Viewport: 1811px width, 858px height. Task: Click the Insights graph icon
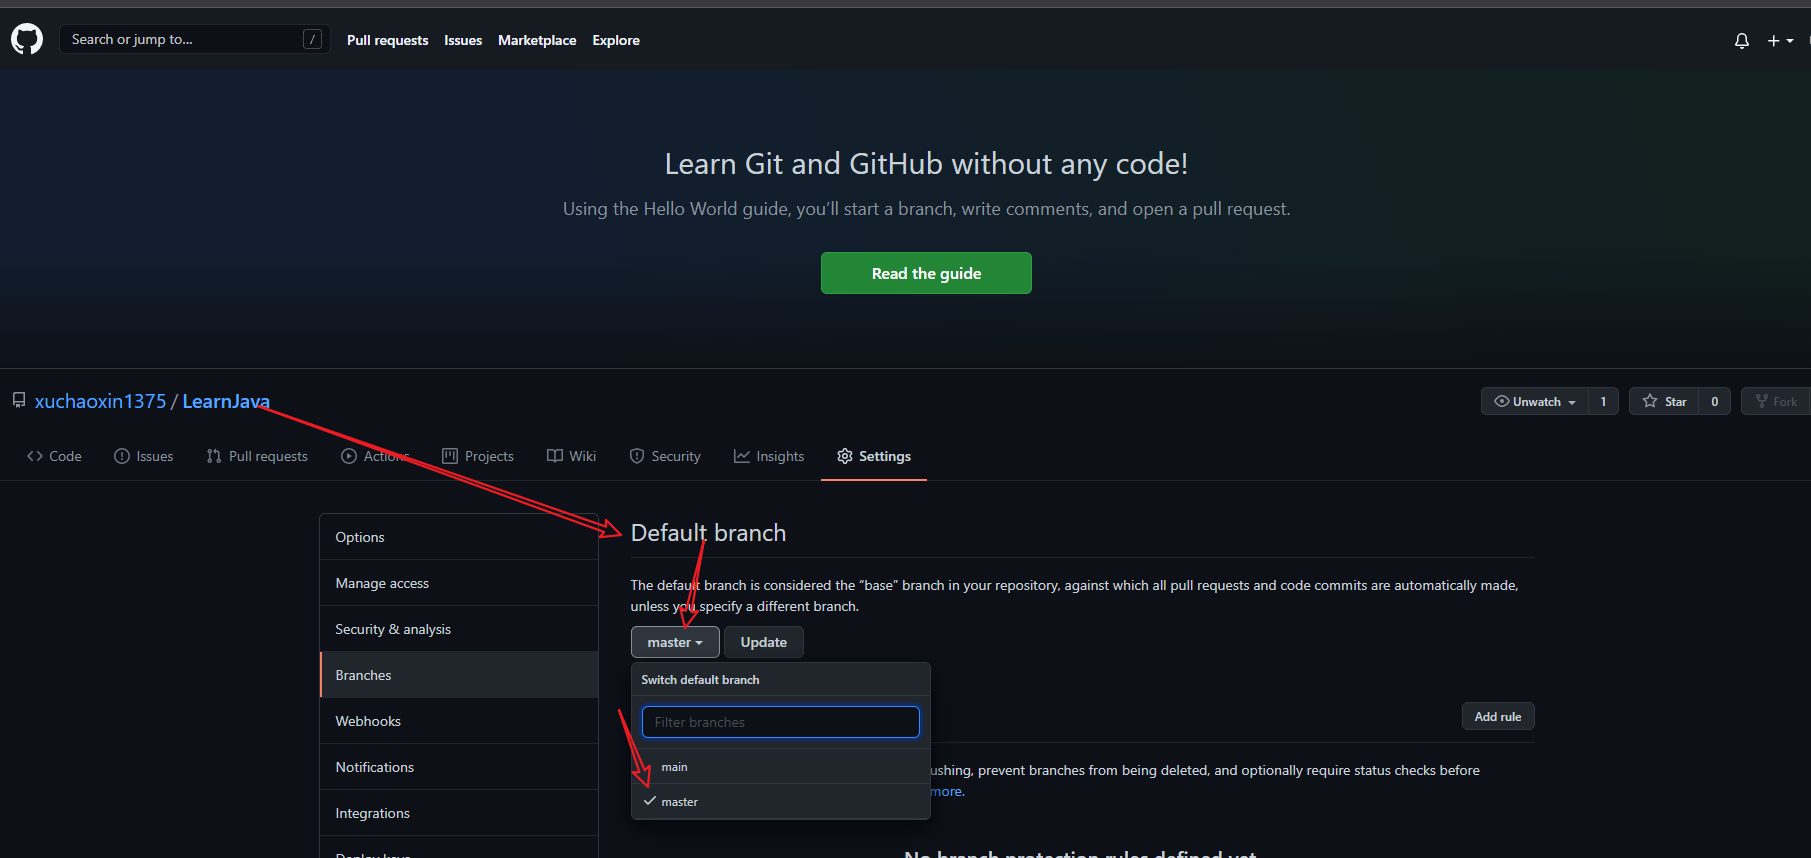point(742,456)
